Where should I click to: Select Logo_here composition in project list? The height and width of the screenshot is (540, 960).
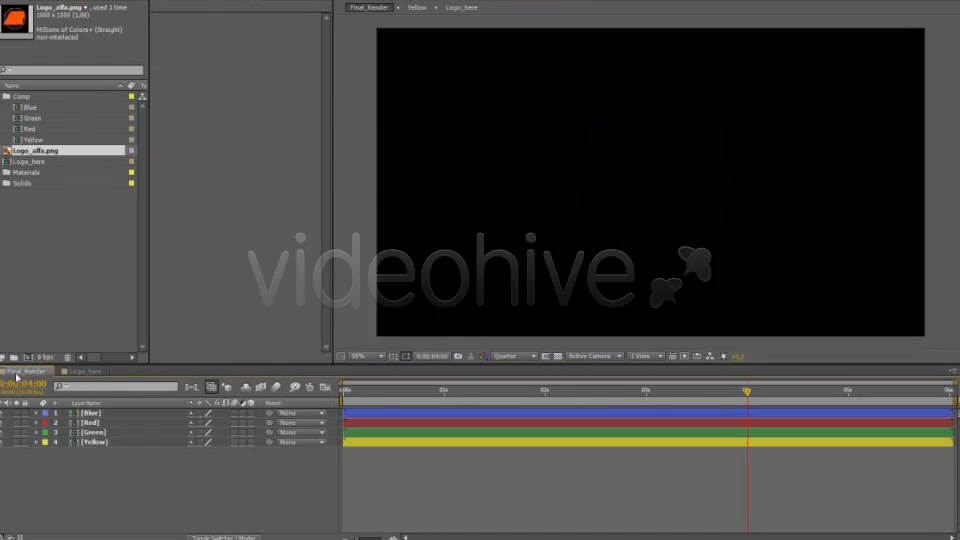pos(29,162)
